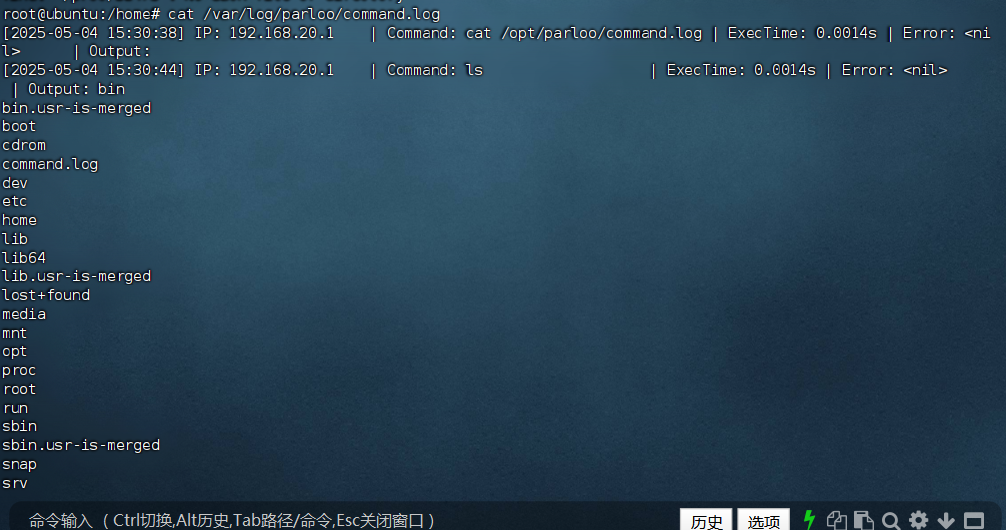The image size is (1006, 530).
Task: Click the lost+found line in output
Action: [46, 295]
